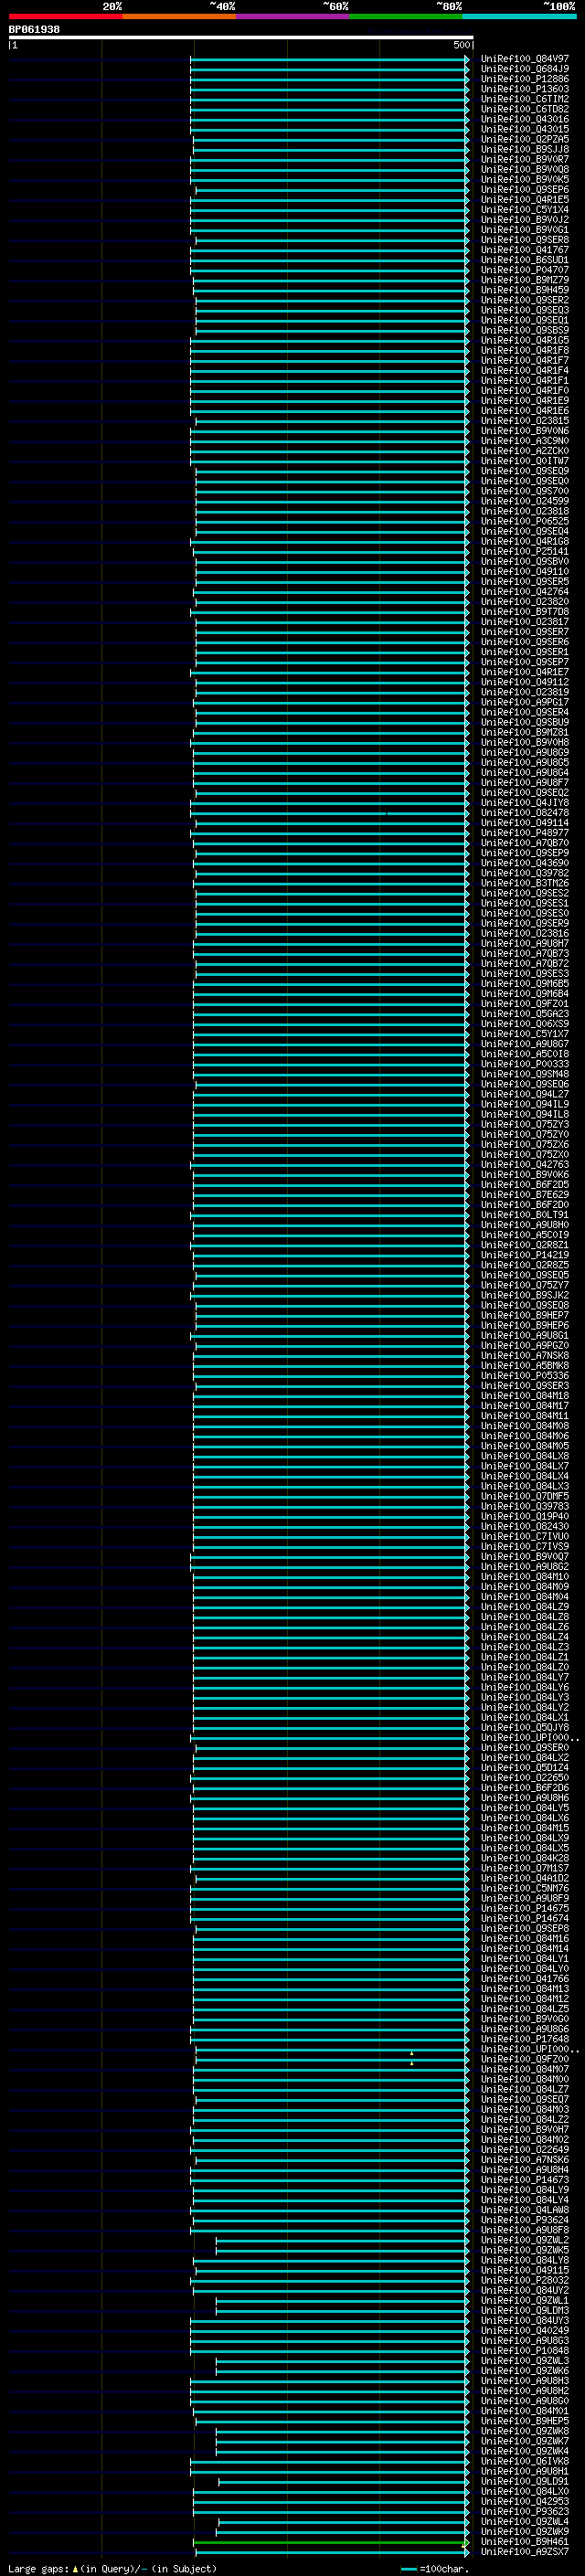Click the yellow large-gap-in-query legend triangle
The height and width of the screenshot is (2576, 585).
pos(75,2569)
